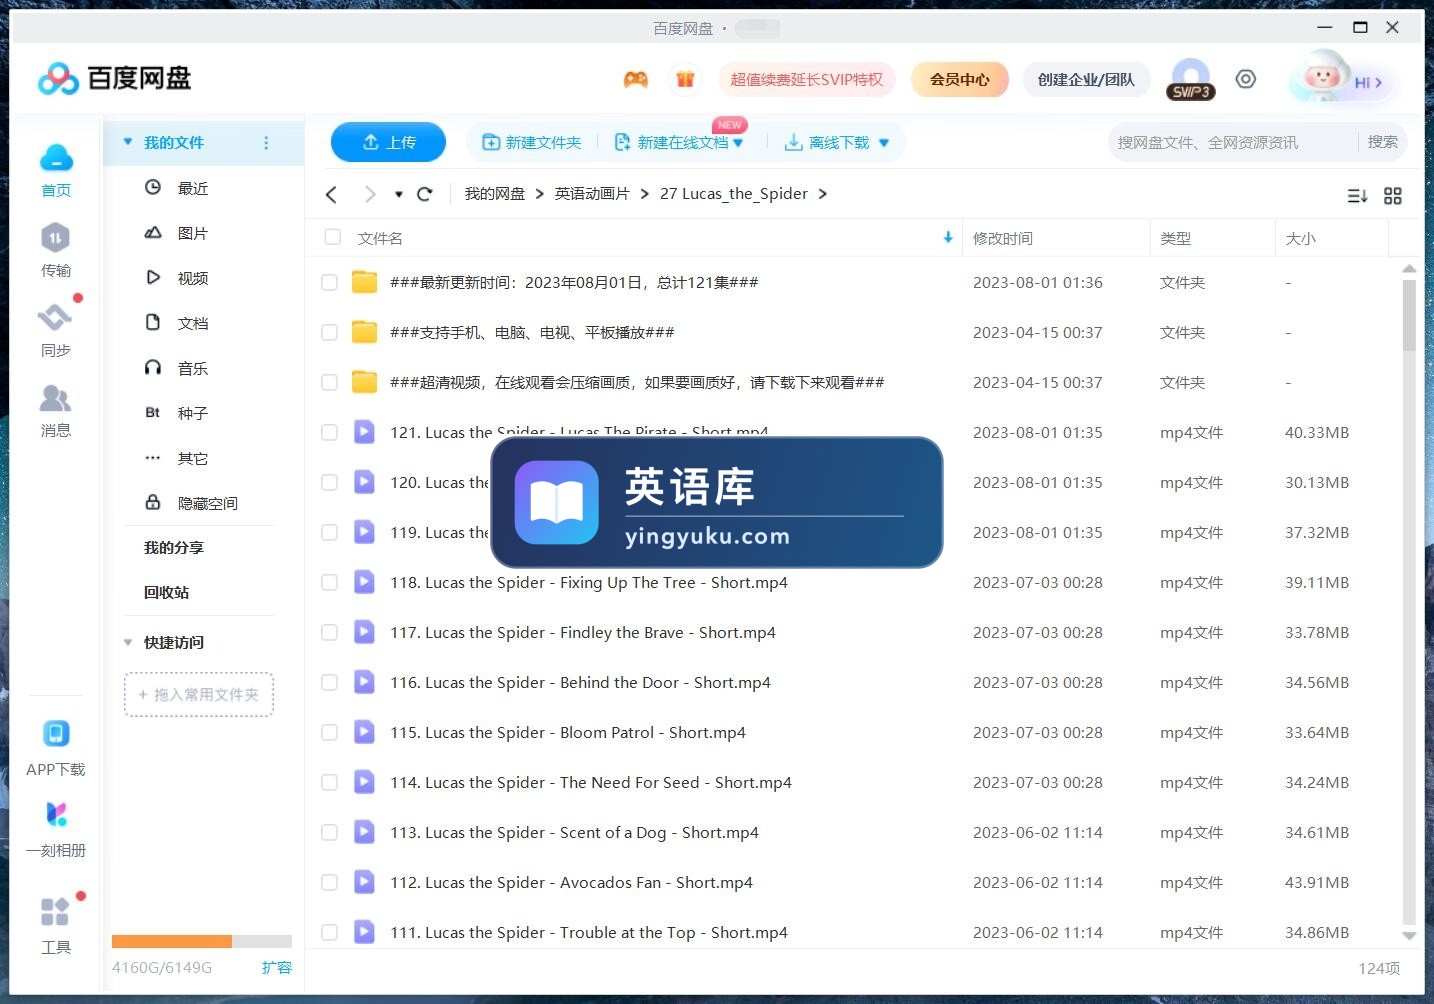Click the 搜索 search button

[1383, 142]
